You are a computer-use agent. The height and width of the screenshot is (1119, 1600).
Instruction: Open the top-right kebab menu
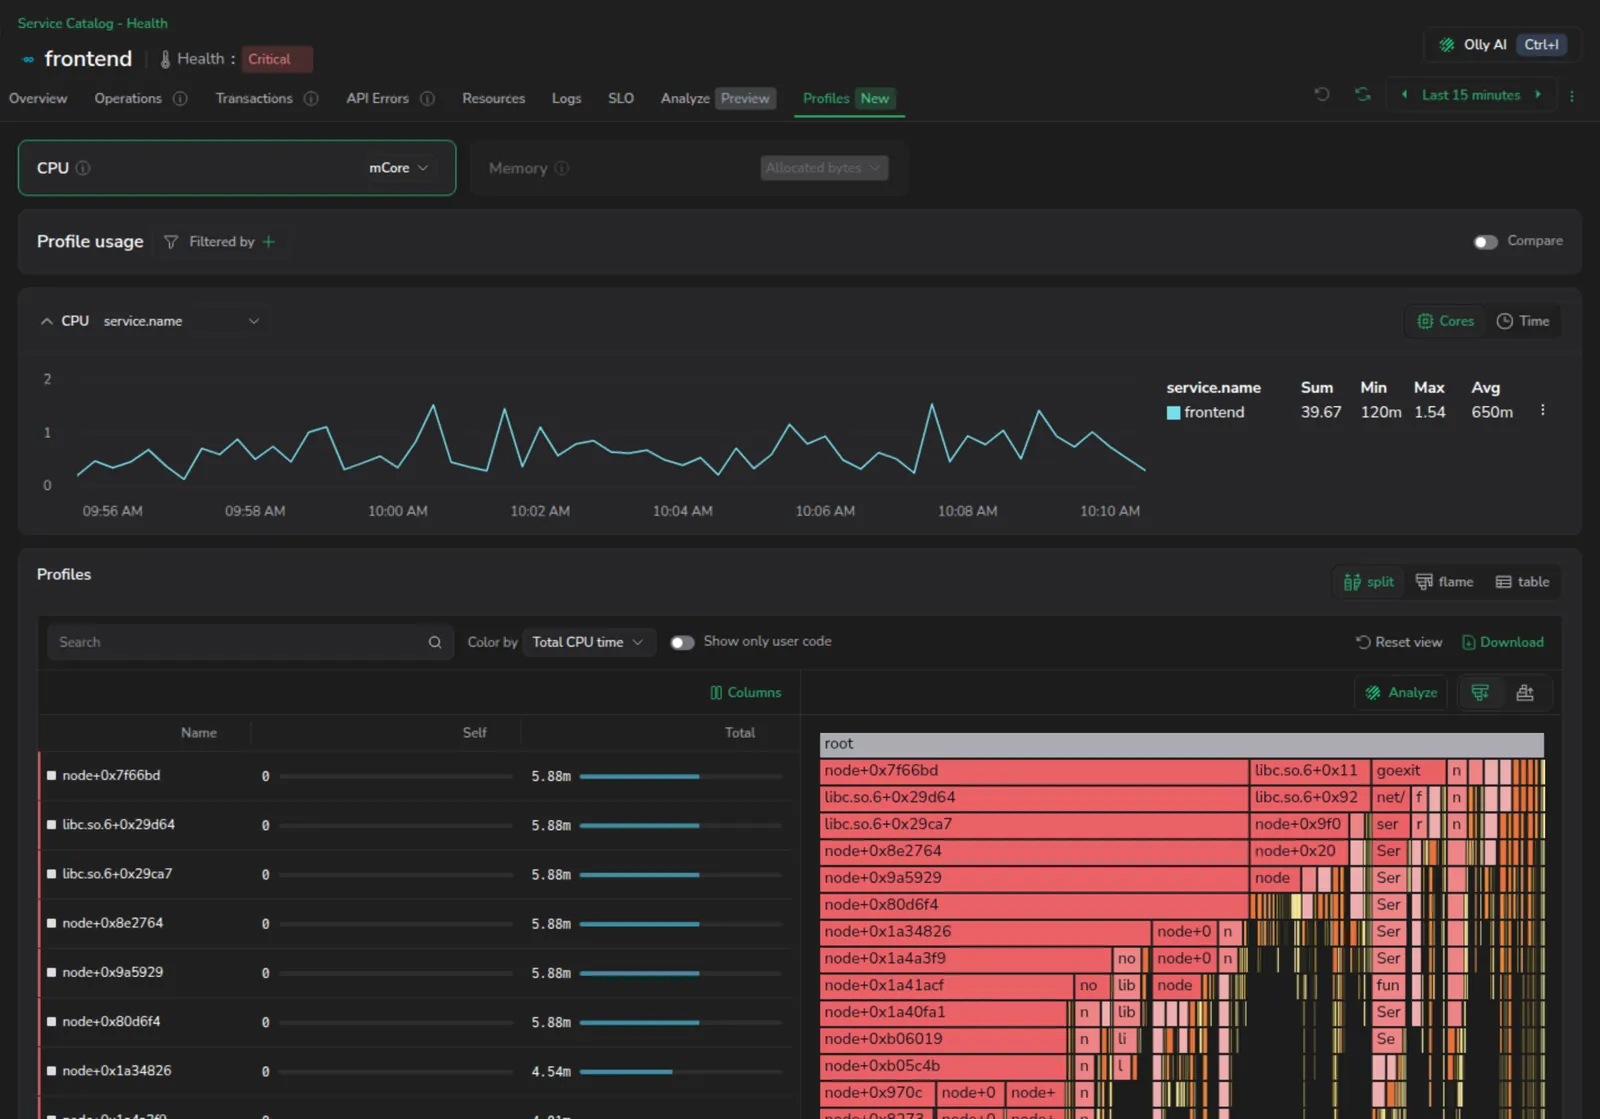point(1572,96)
